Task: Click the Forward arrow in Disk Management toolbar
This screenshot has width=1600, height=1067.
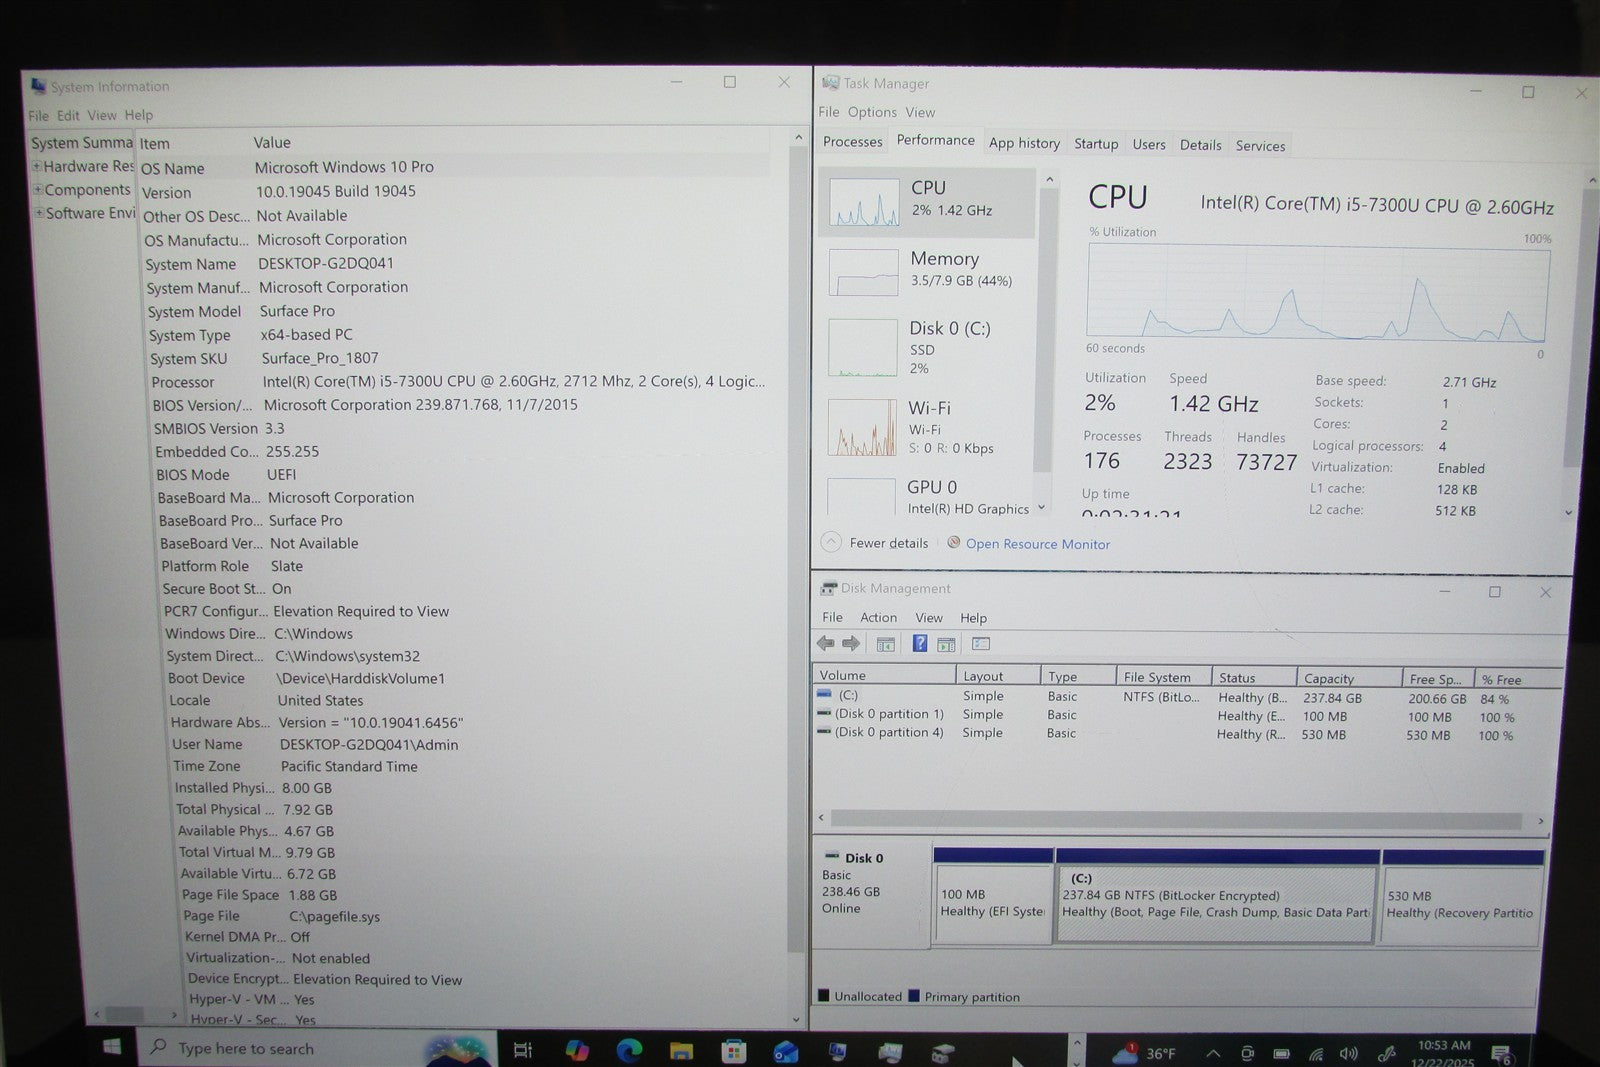Action: click(x=851, y=644)
